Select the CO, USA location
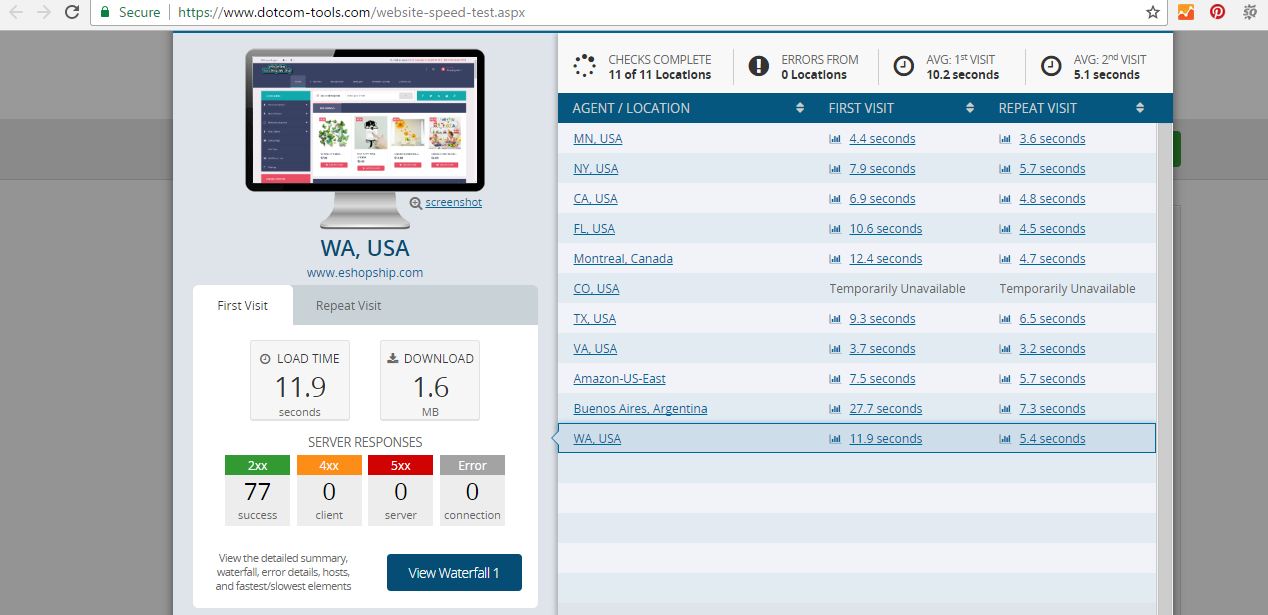The image size is (1268, 615). click(x=596, y=289)
